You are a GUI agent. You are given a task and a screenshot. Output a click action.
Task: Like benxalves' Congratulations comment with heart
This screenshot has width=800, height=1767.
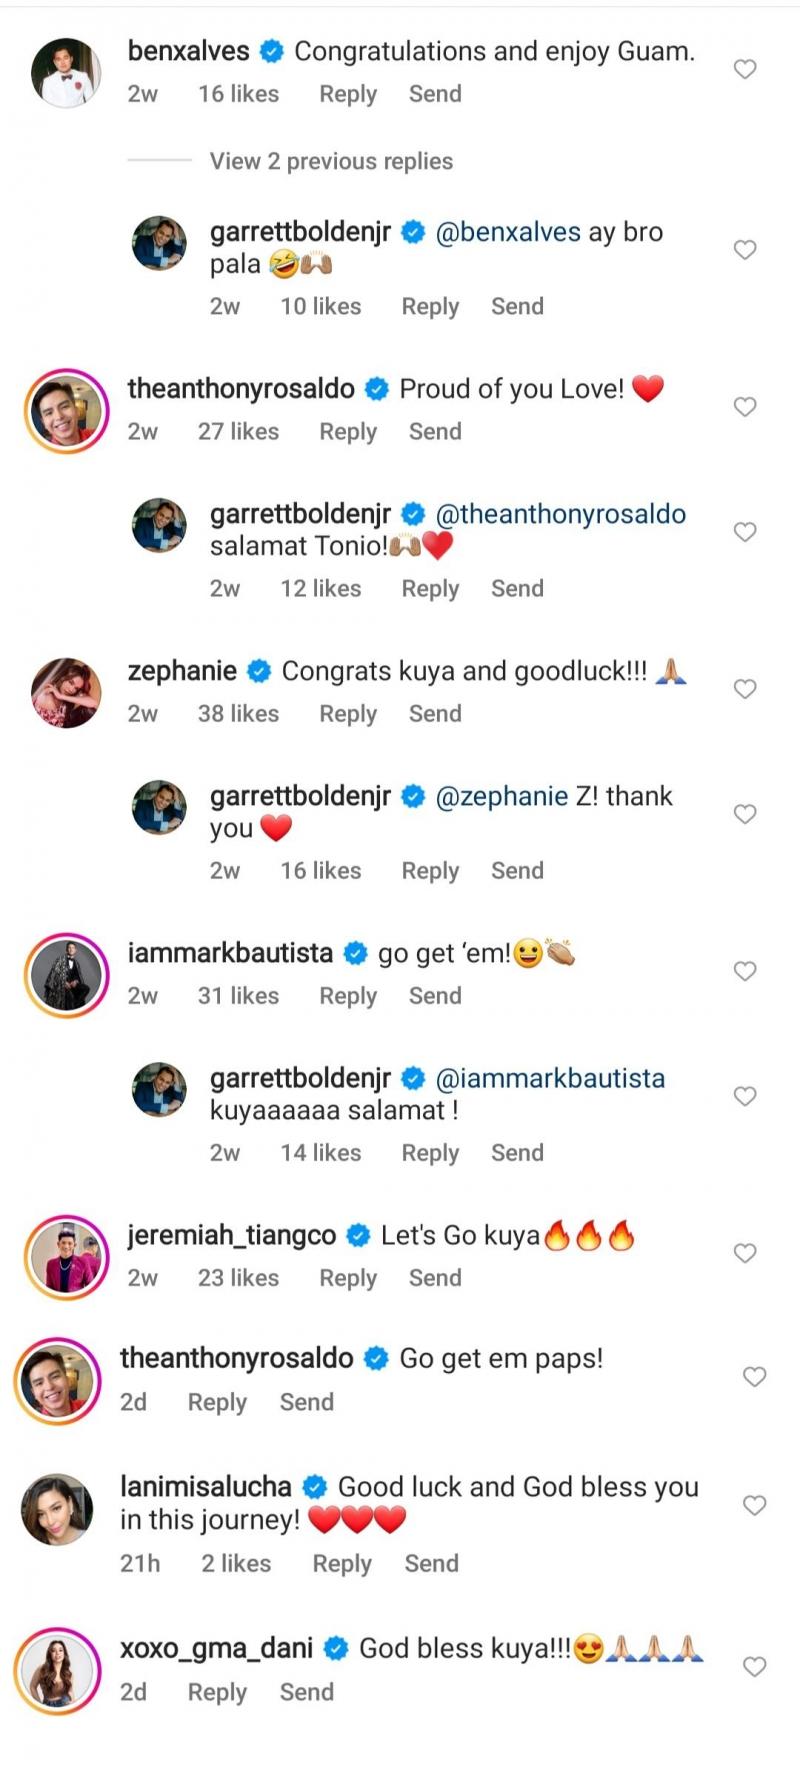745,69
